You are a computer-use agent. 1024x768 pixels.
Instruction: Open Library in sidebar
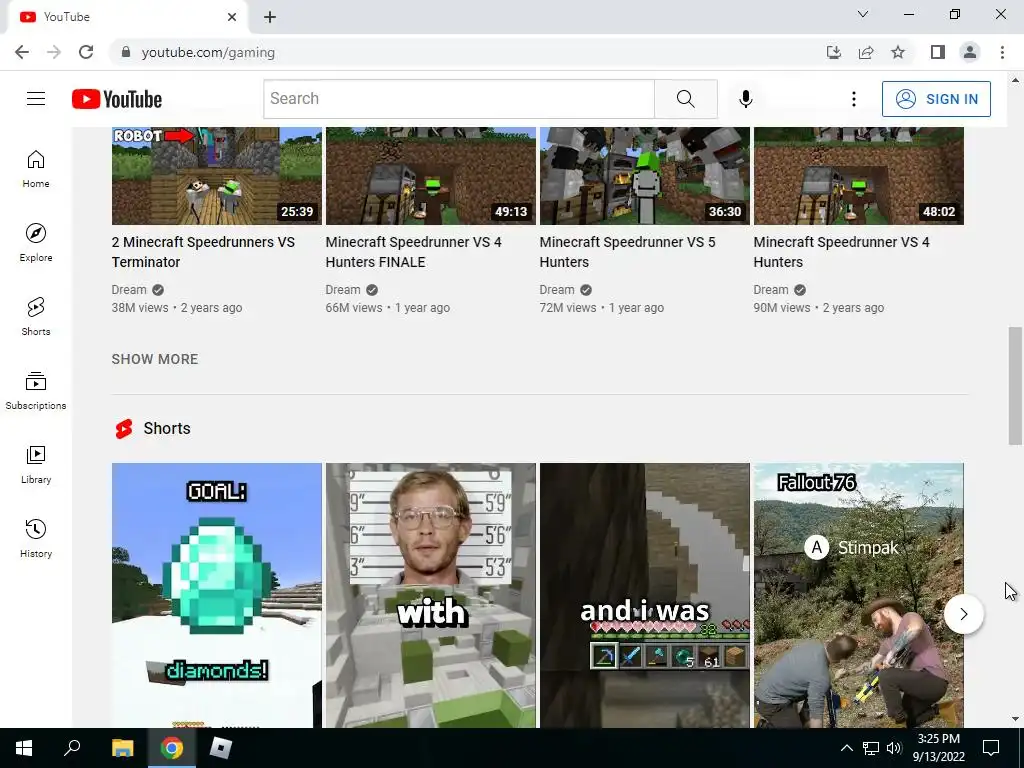coord(36,464)
